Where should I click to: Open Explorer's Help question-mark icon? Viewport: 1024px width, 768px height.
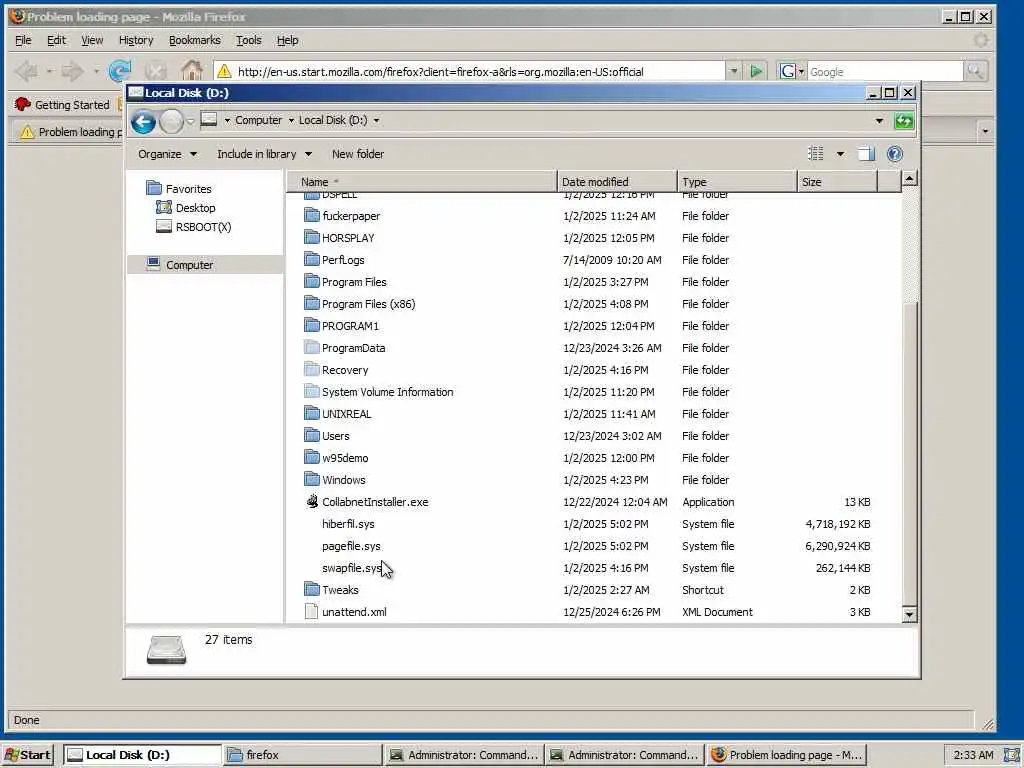(895, 154)
